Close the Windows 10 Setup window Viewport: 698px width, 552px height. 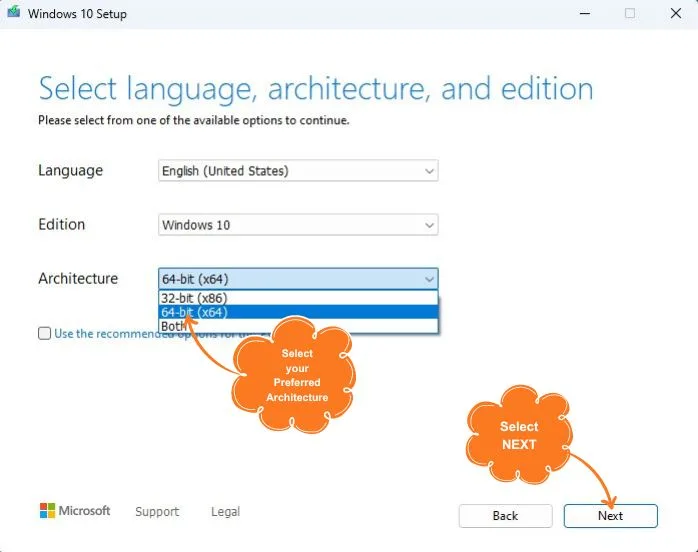pos(676,13)
